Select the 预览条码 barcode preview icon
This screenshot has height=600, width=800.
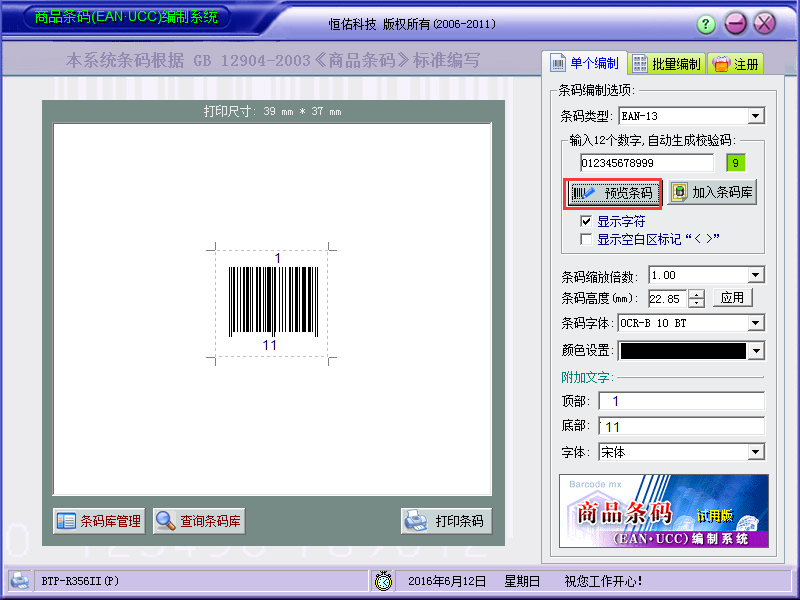point(581,192)
